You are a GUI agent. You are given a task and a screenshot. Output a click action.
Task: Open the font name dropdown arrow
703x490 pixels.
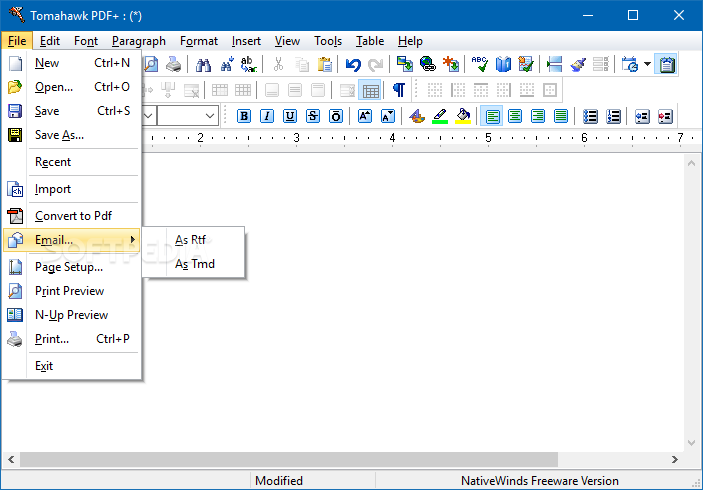[149, 116]
